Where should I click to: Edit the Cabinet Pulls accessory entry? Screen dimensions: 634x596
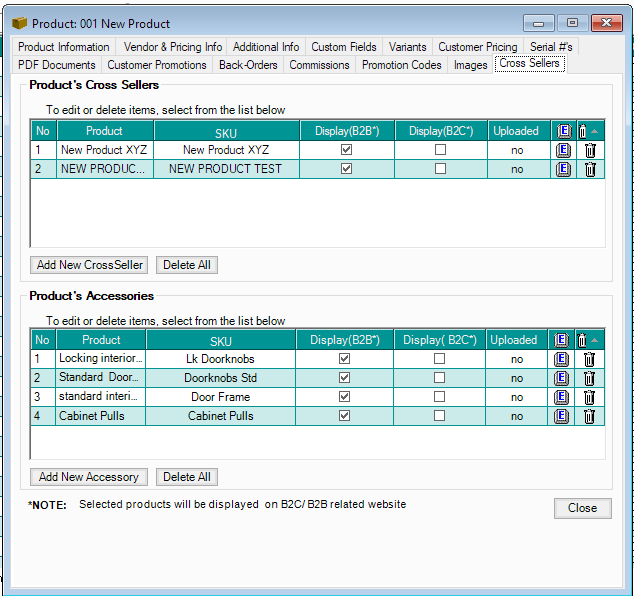[x=562, y=416]
